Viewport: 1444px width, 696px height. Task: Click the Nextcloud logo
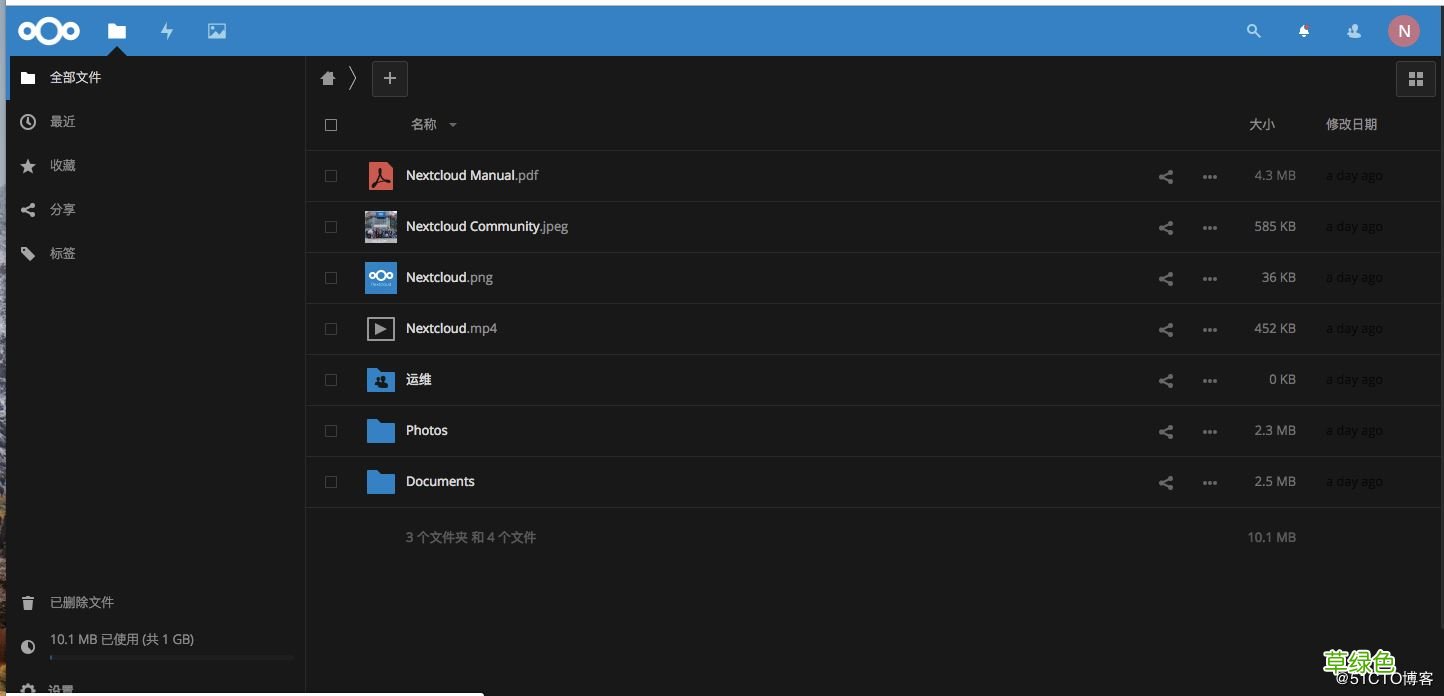coord(49,31)
